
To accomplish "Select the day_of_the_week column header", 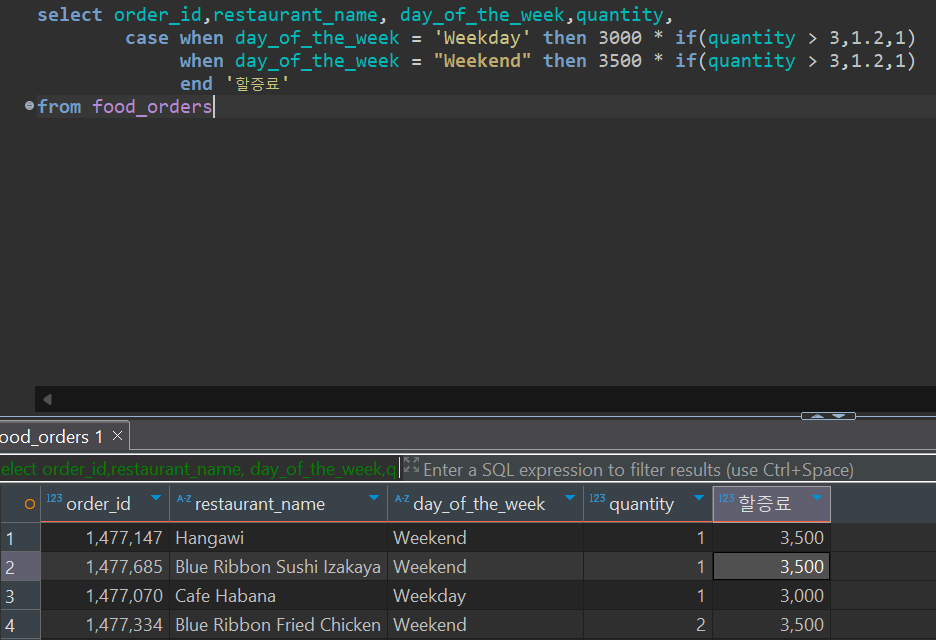I will coord(485,504).
